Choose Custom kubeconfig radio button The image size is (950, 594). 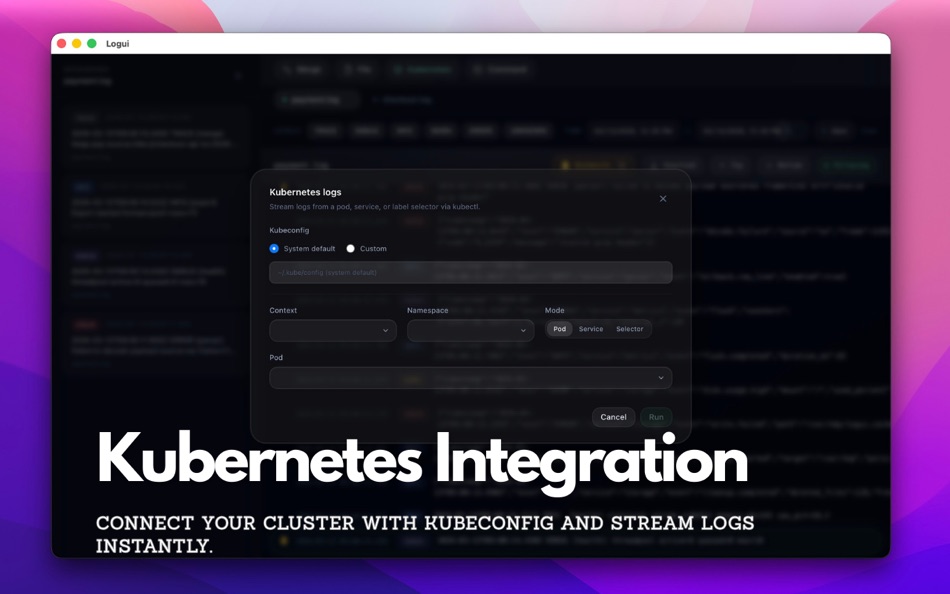350,249
